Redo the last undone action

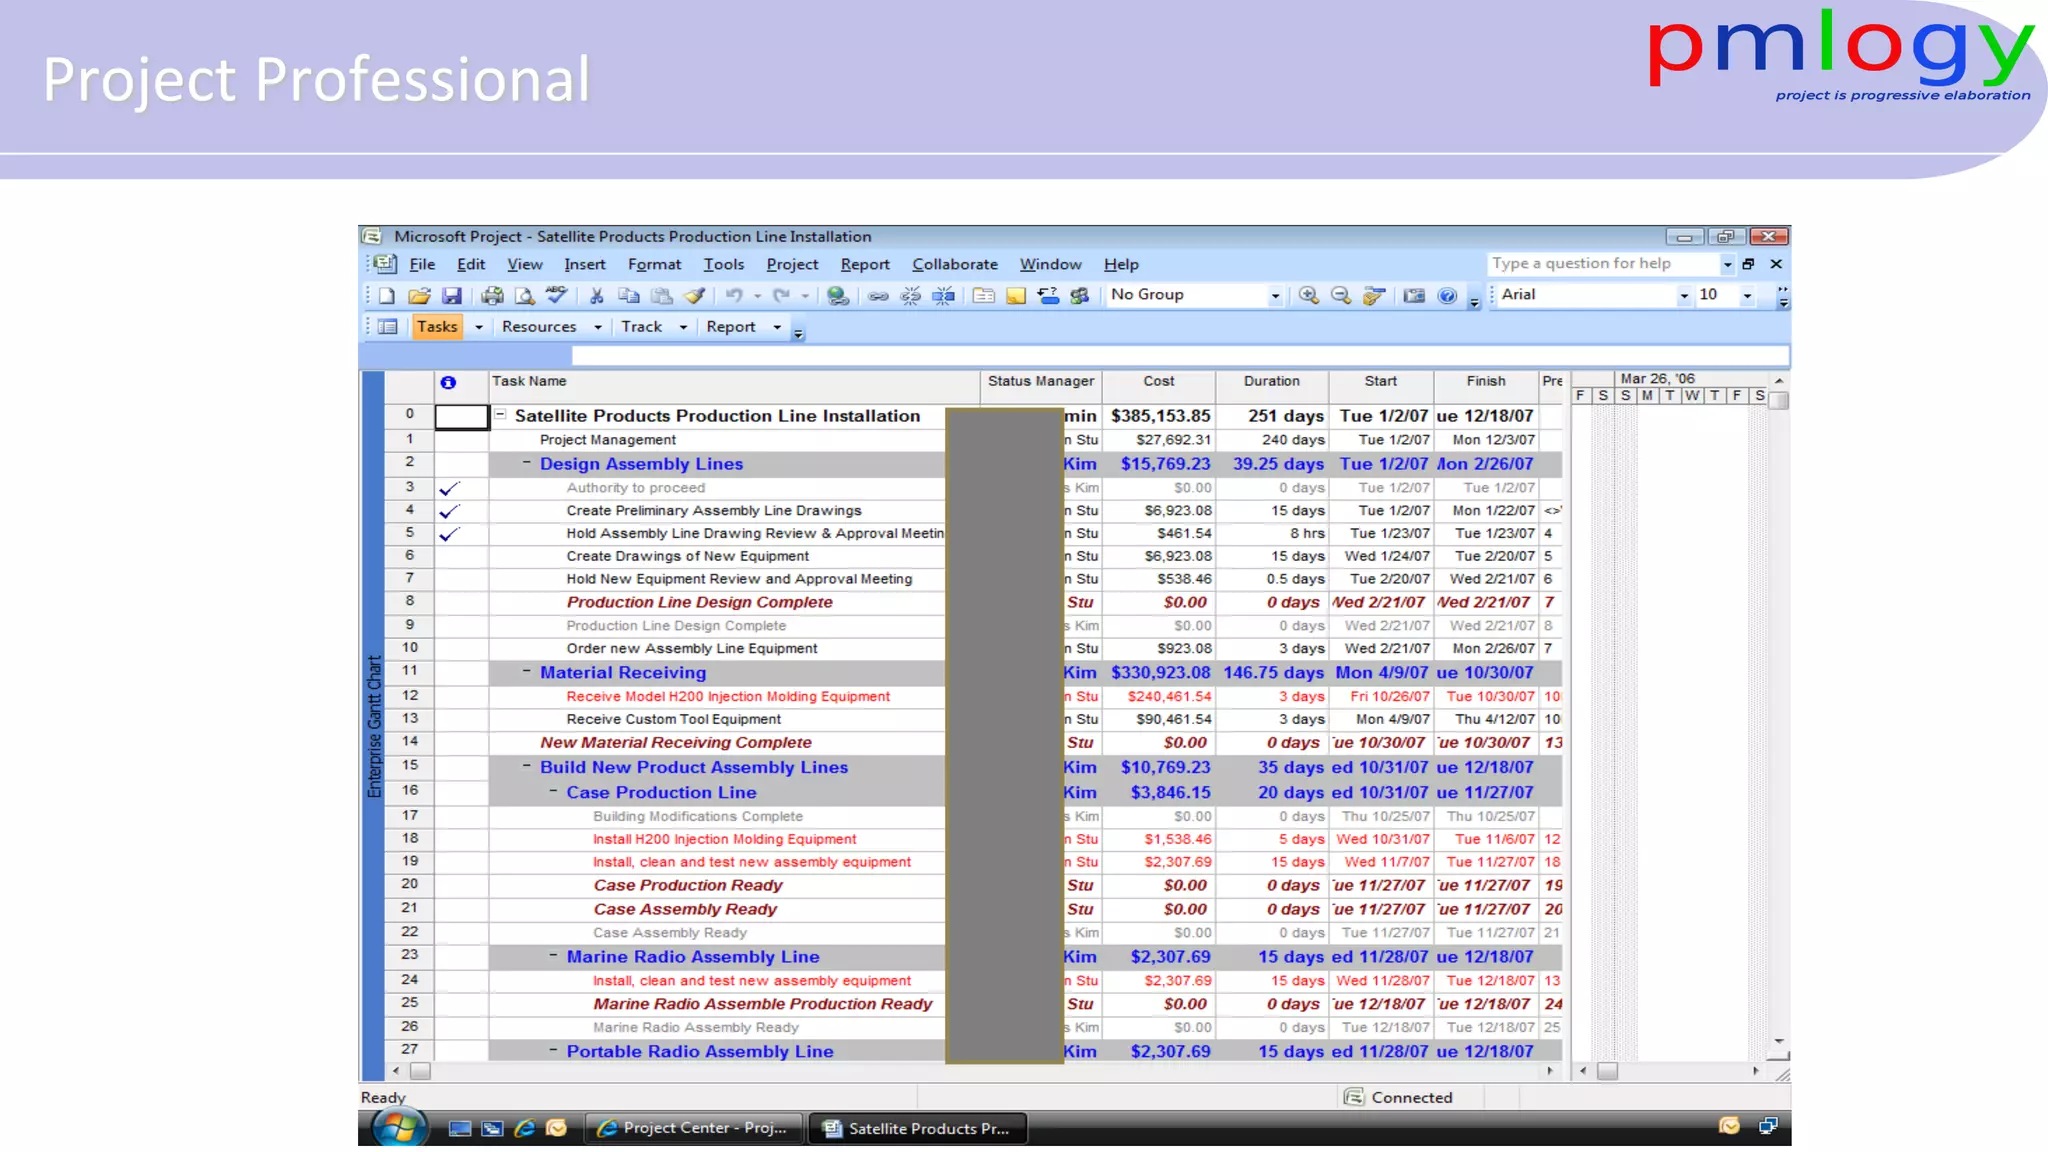[x=782, y=295]
